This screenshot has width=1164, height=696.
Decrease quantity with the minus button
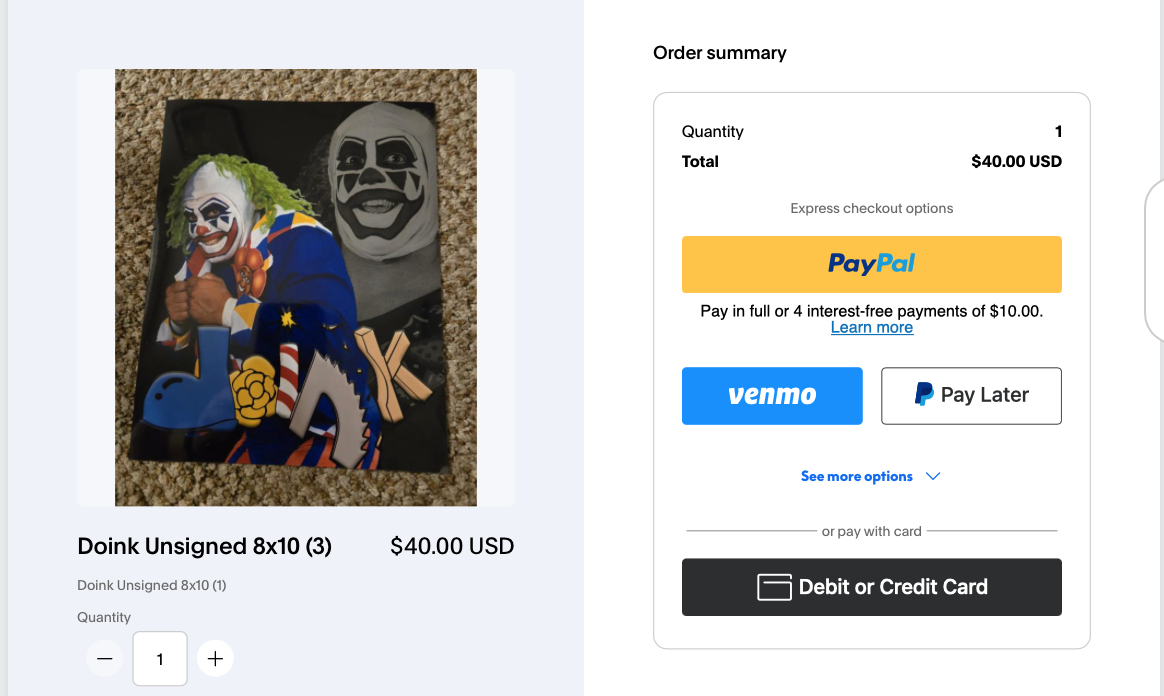point(105,658)
